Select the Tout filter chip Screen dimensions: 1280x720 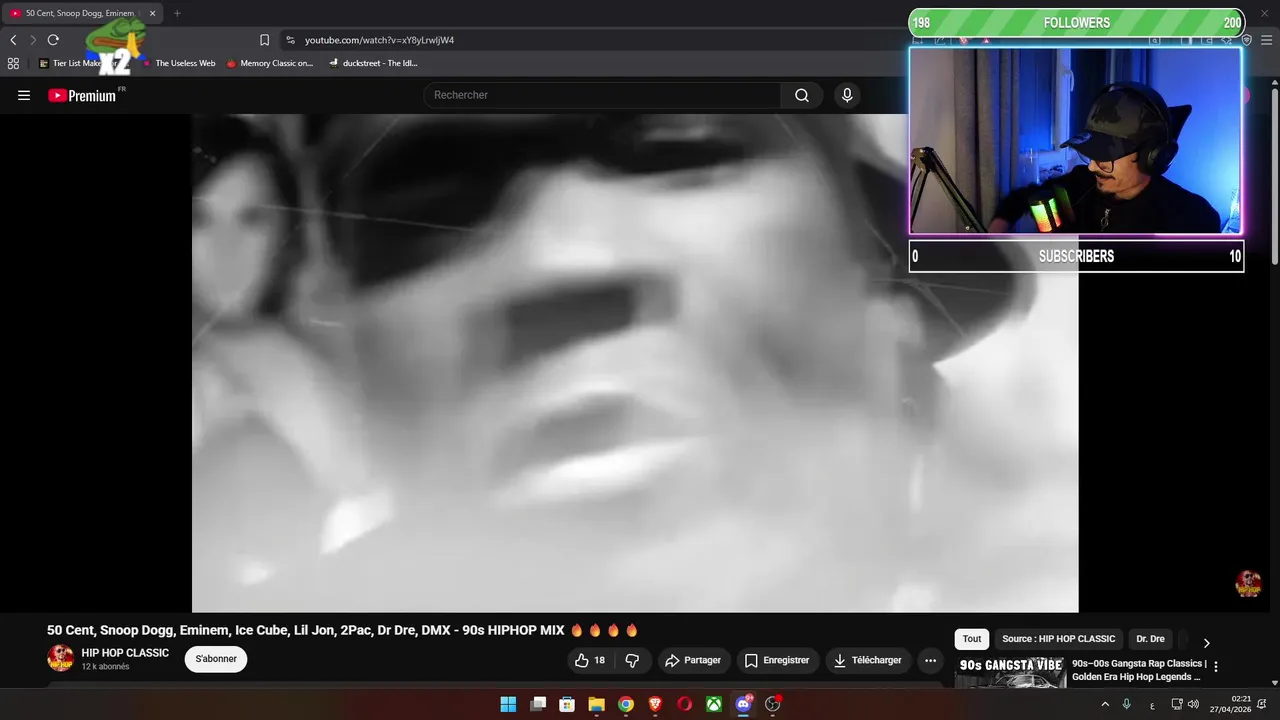[972, 639]
